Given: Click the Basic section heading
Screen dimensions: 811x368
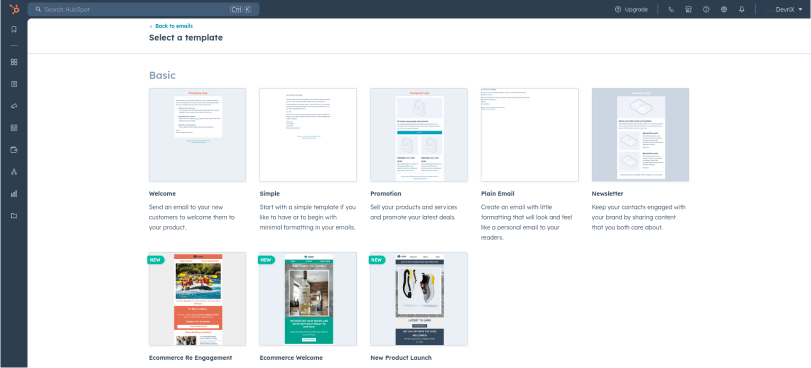Looking at the screenshot, I should tap(162, 76).
